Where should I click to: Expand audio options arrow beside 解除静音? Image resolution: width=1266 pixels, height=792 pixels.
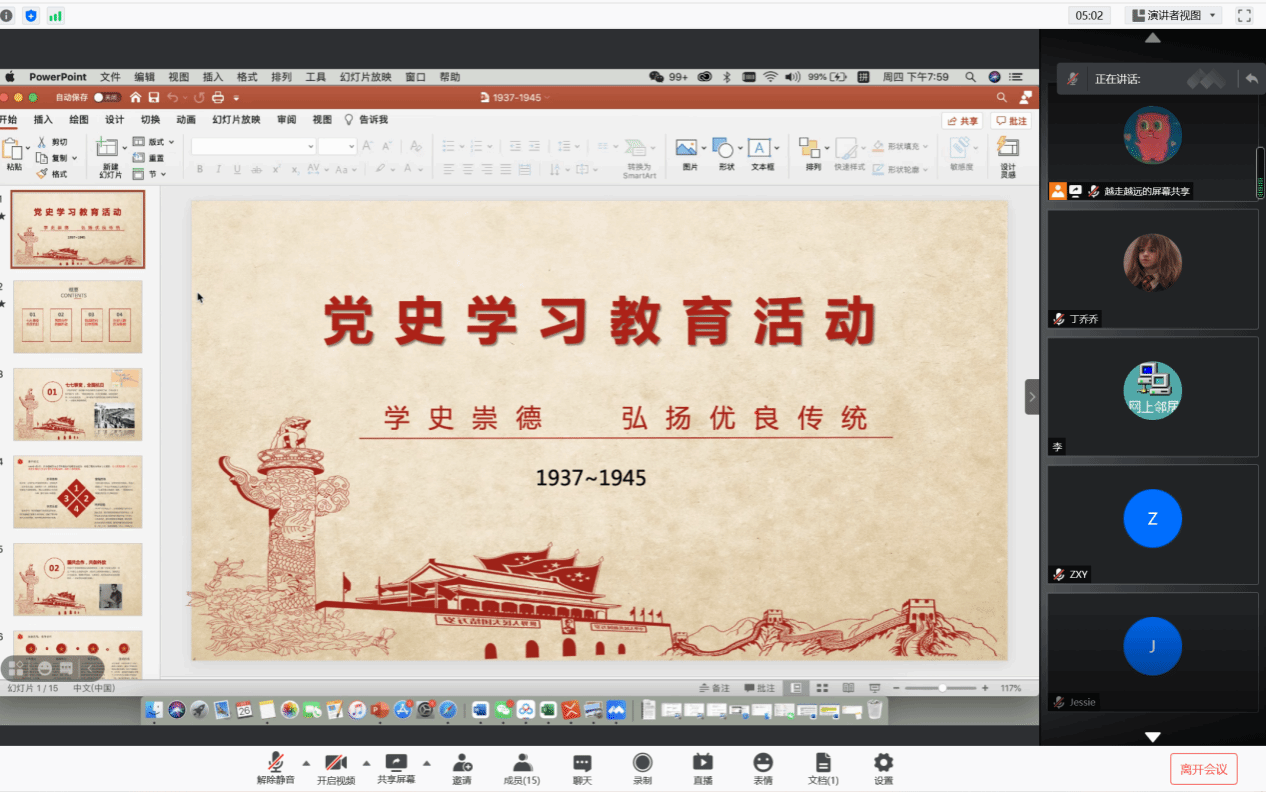click(306, 761)
